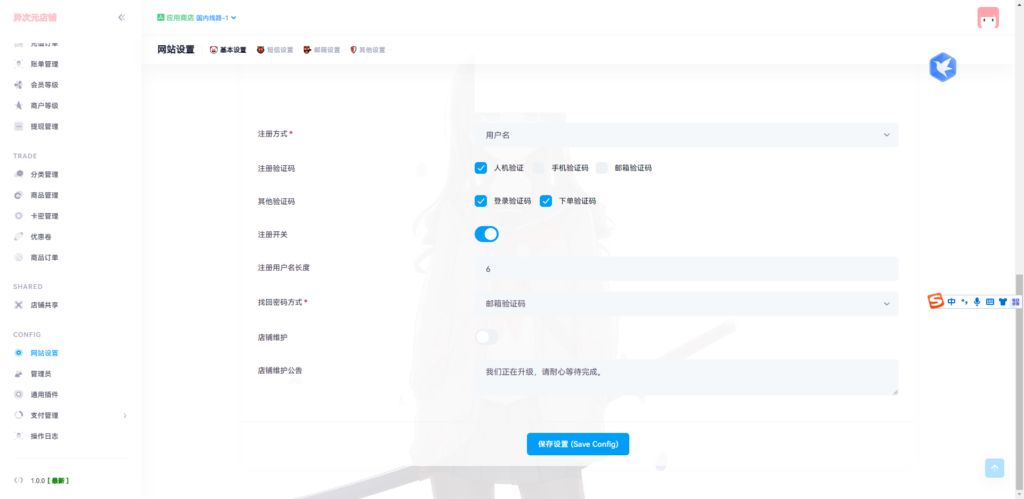Enable the 手机验证码 checkbox
The height and width of the screenshot is (499, 1024).
coord(539,168)
